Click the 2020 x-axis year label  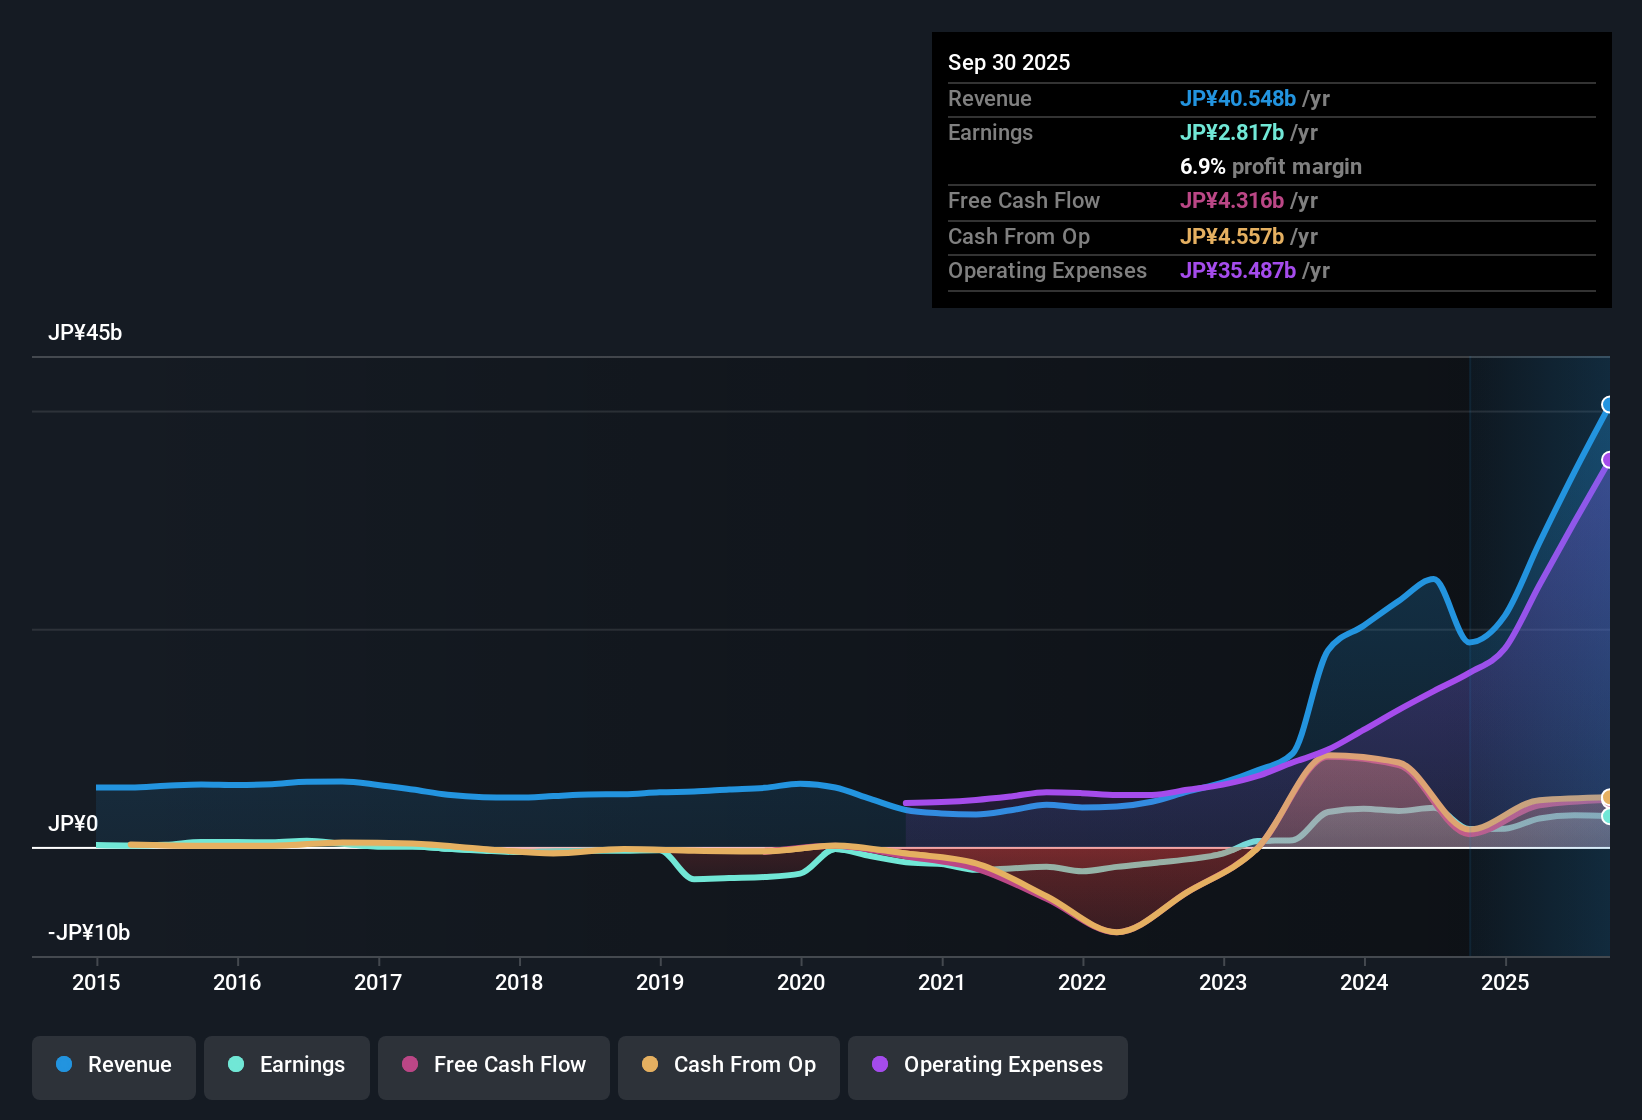click(801, 983)
